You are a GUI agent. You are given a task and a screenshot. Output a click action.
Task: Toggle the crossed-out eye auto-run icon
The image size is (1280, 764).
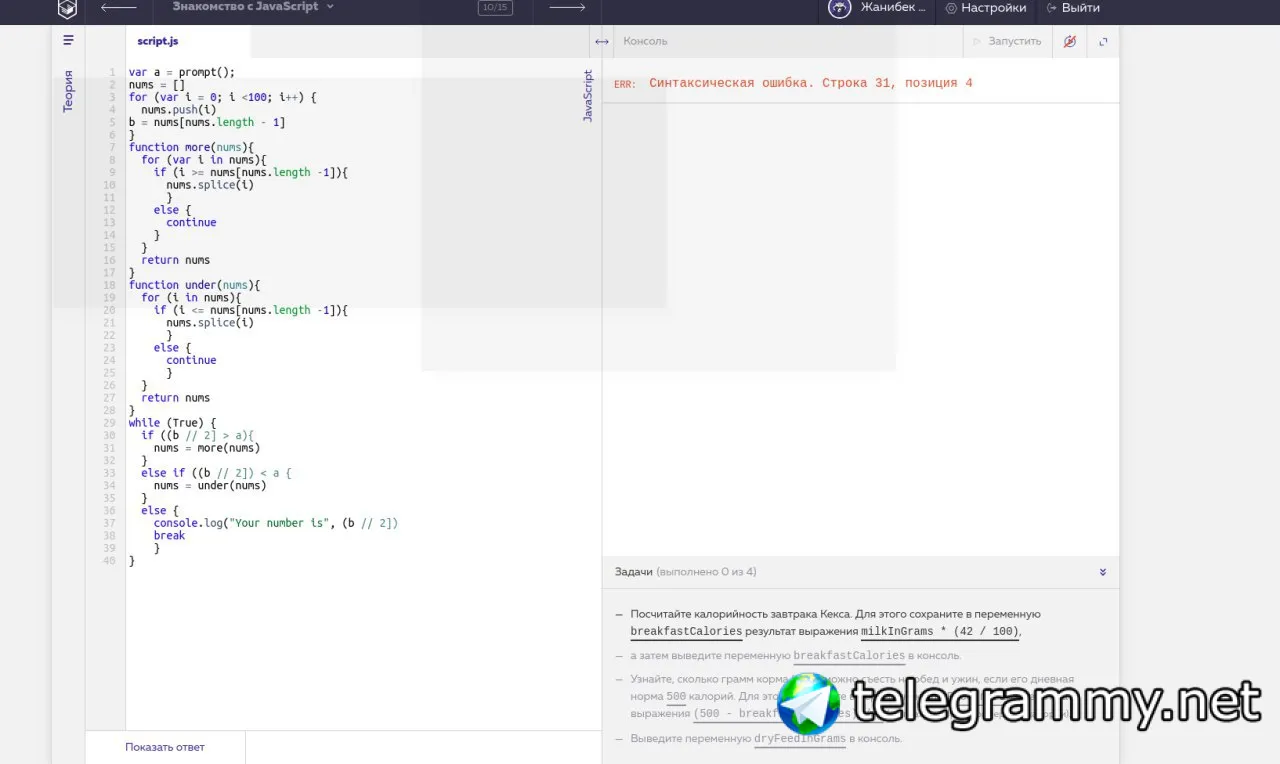pyautogui.click(x=1069, y=42)
